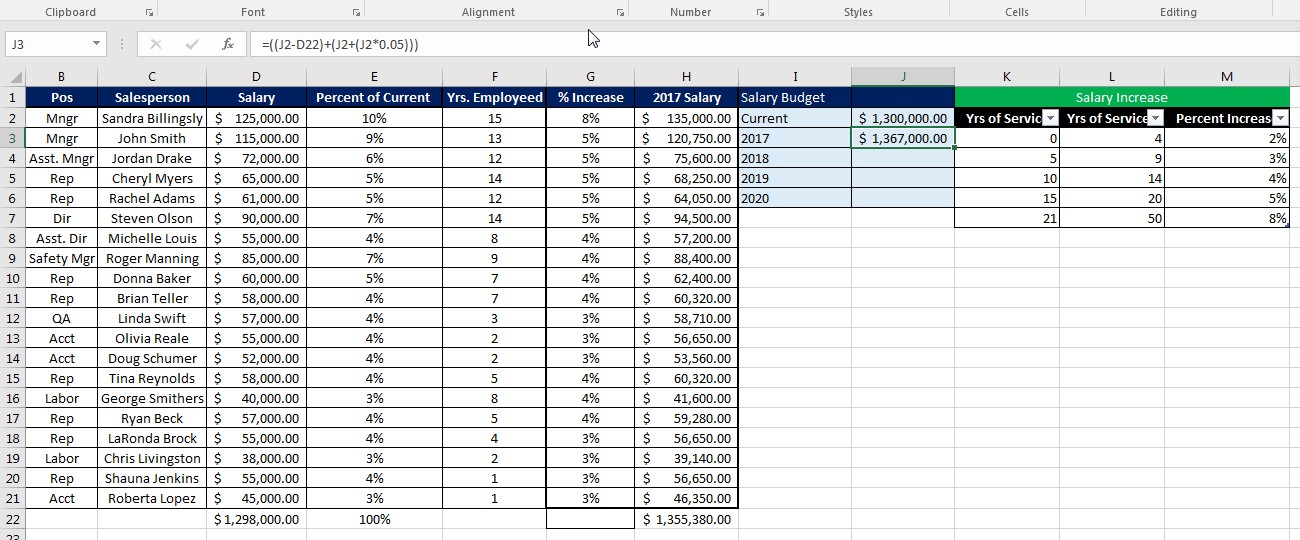Select the Steven Olson cell

pos(152,218)
